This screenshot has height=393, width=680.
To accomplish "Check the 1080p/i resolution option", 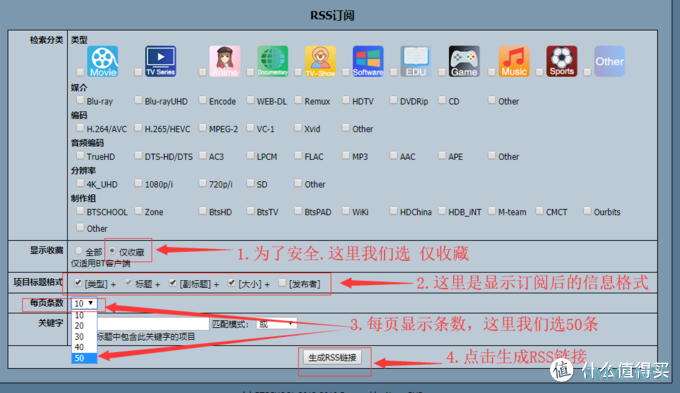I will point(138,183).
